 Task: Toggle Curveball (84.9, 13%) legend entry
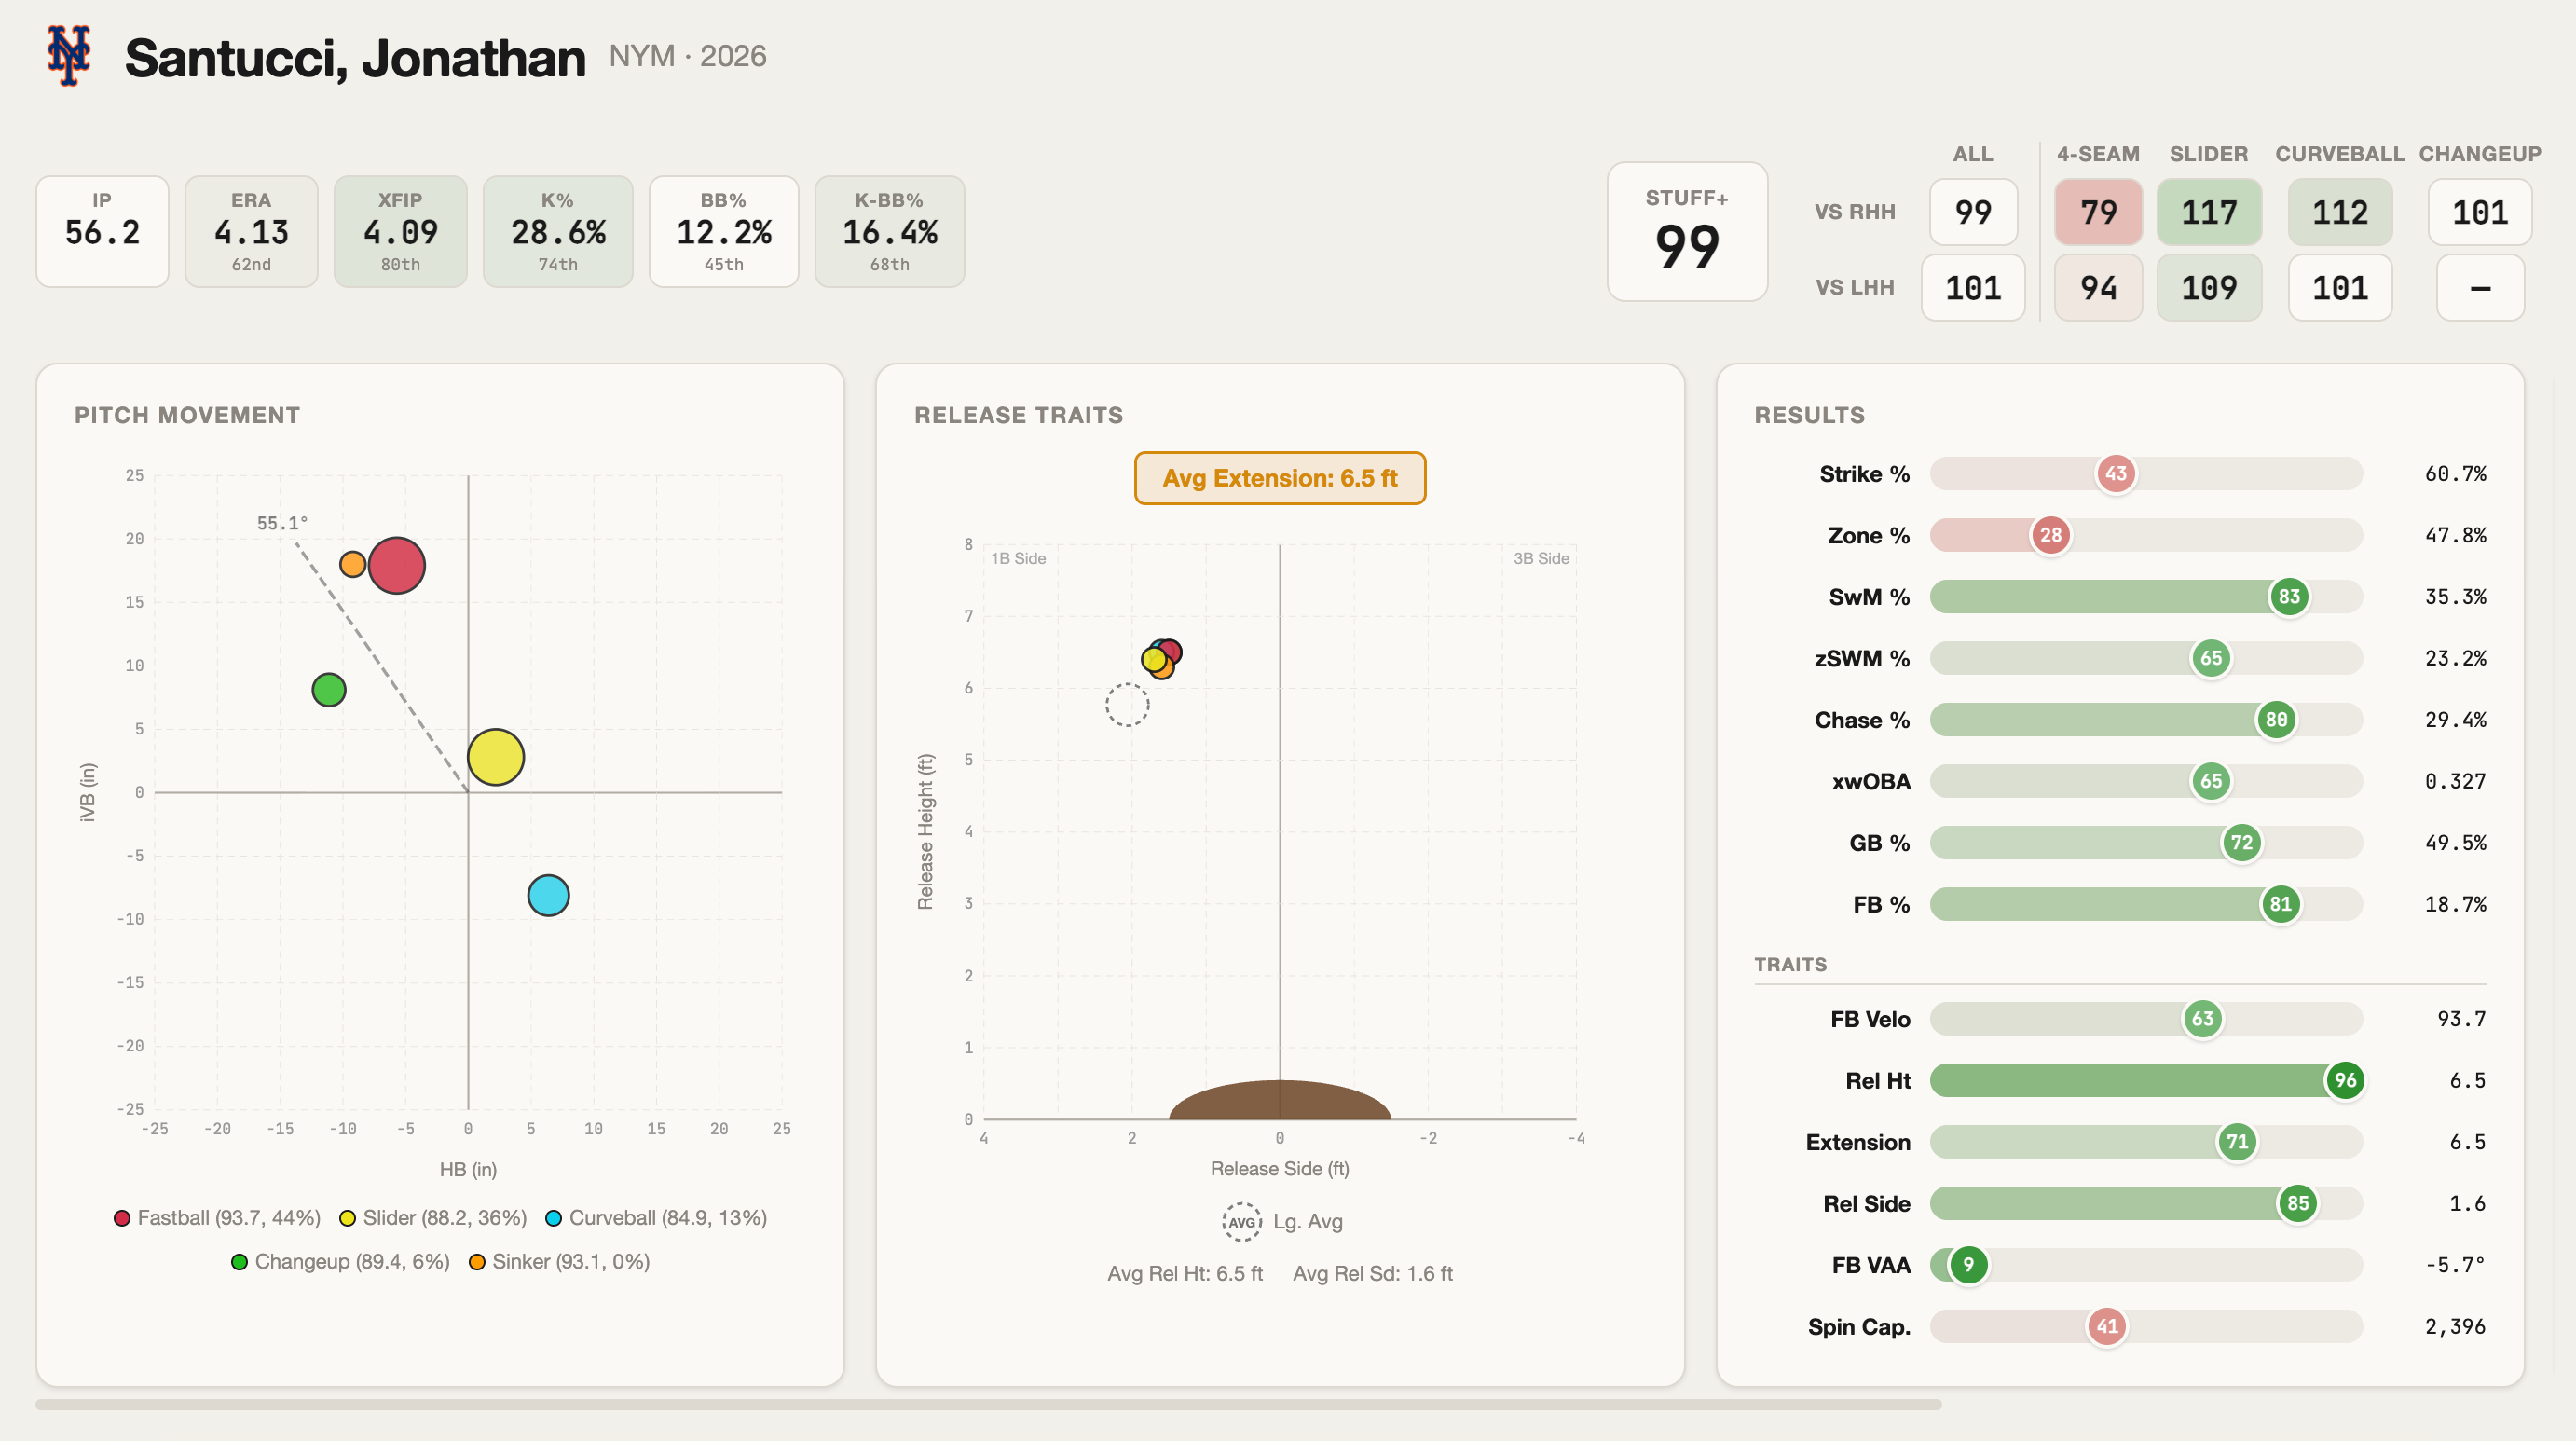tap(656, 1218)
